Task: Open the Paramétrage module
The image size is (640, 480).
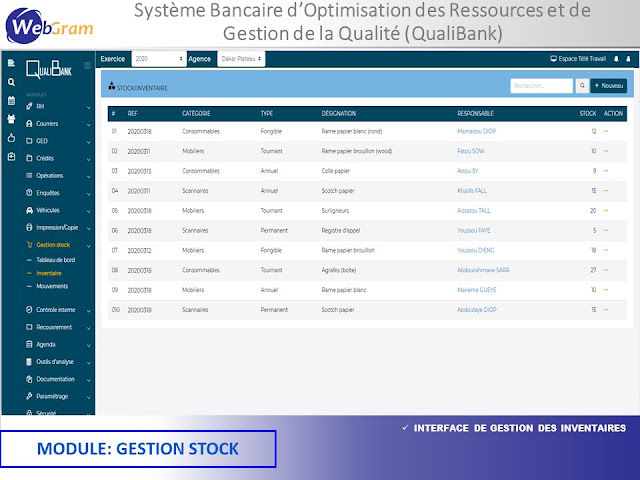Action: pyautogui.click(x=52, y=396)
